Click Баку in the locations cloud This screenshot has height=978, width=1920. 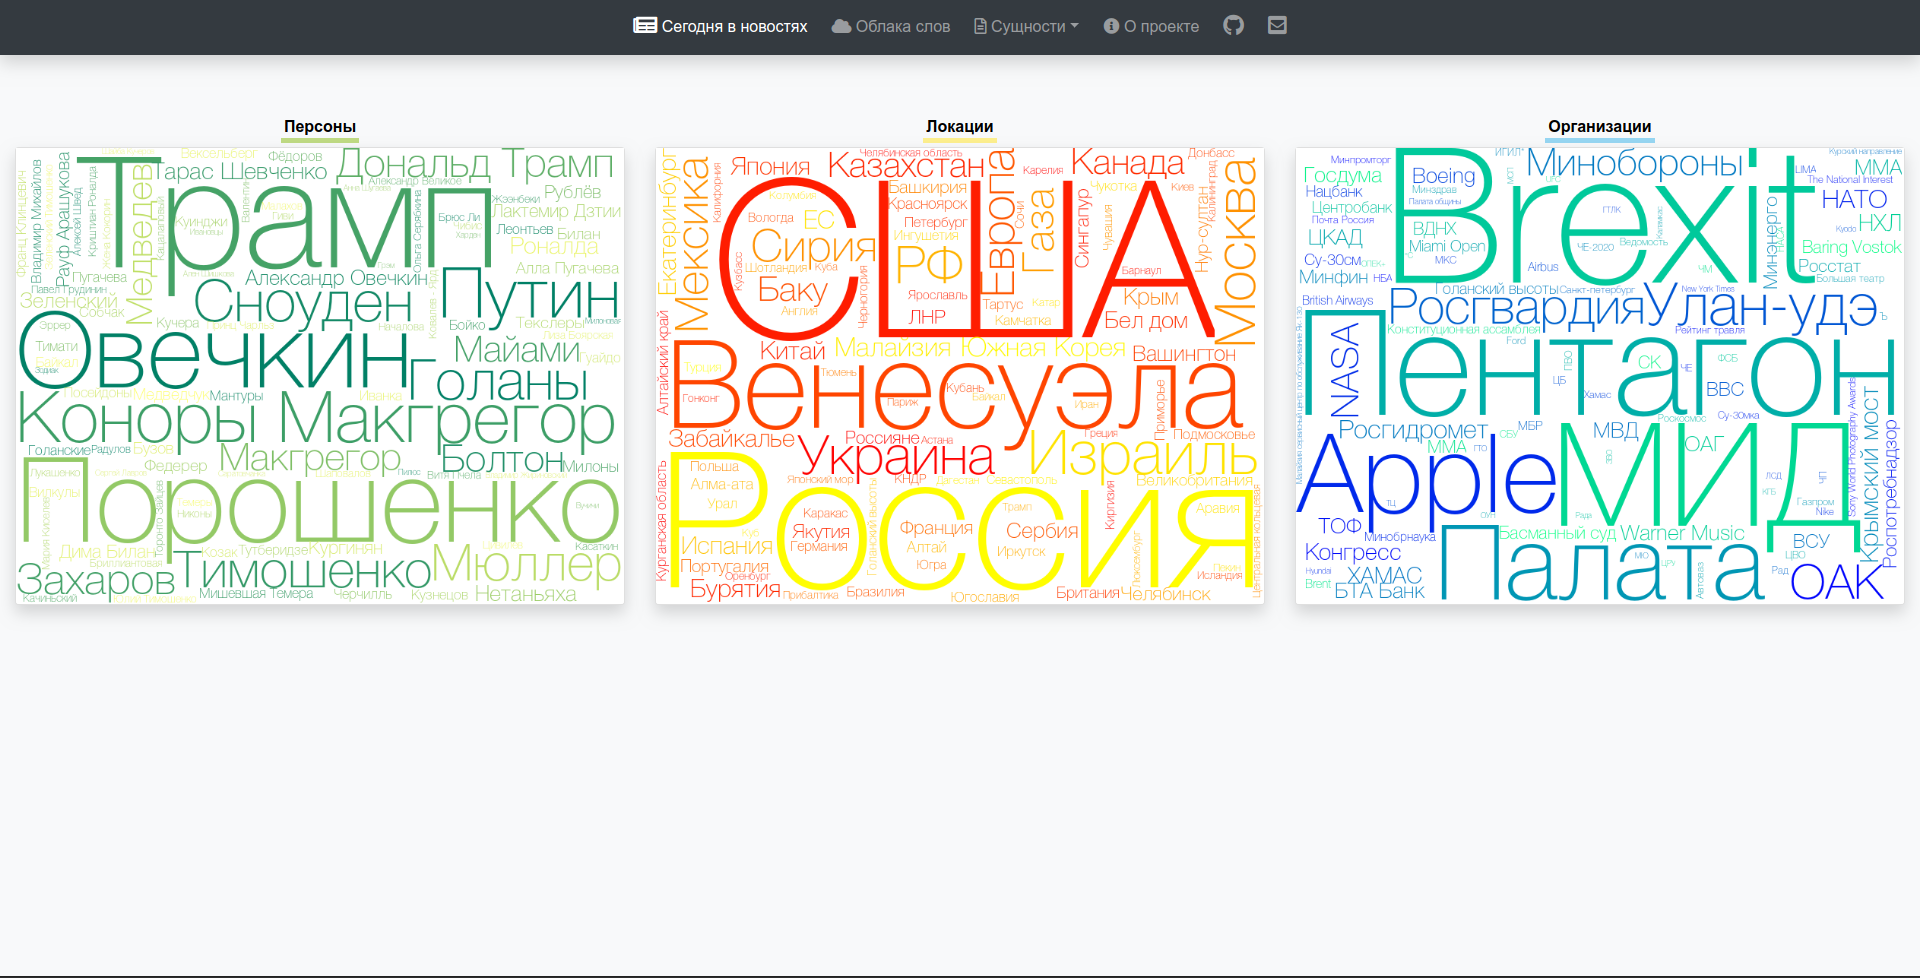click(792, 290)
